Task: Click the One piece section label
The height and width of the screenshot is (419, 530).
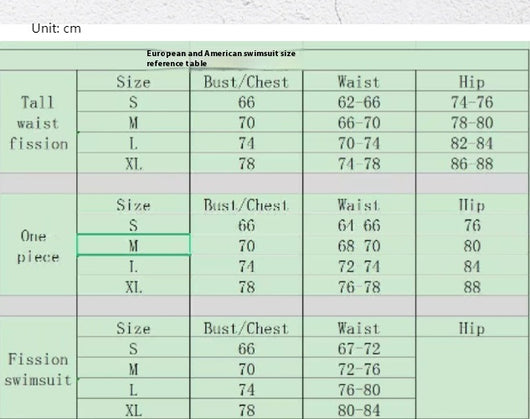Action: click(37, 246)
